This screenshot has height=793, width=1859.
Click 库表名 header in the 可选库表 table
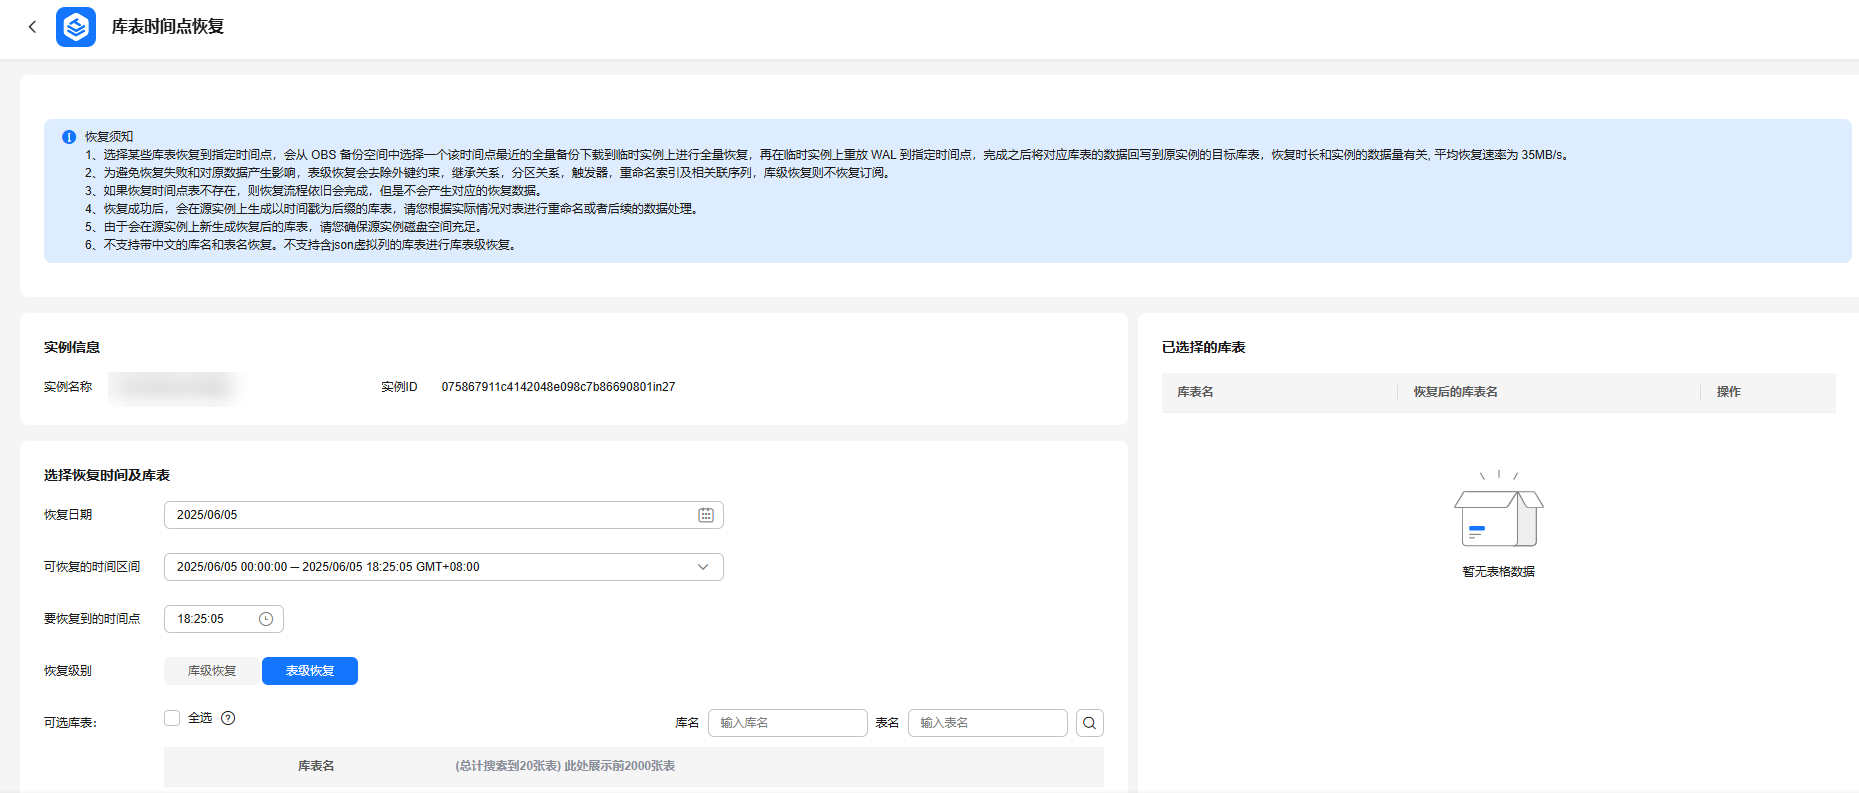[316, 766]
